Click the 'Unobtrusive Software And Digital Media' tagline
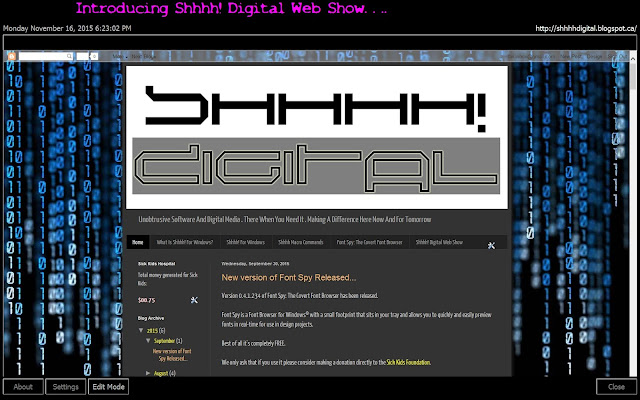Screen dimensions: 640x400 click(x=284, y=220)
